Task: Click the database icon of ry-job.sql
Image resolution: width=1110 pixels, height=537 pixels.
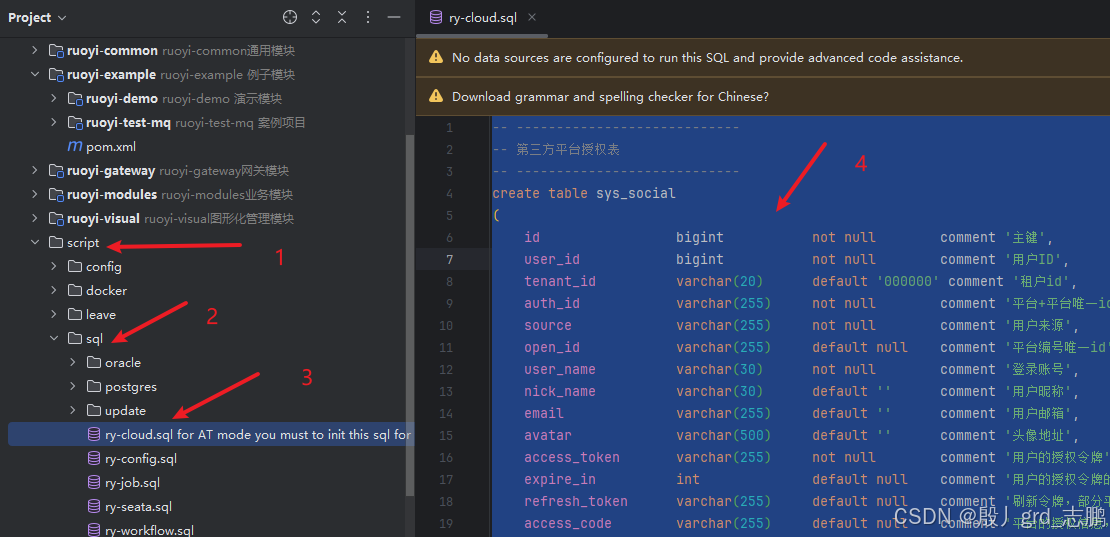Action: coord(93,483)
